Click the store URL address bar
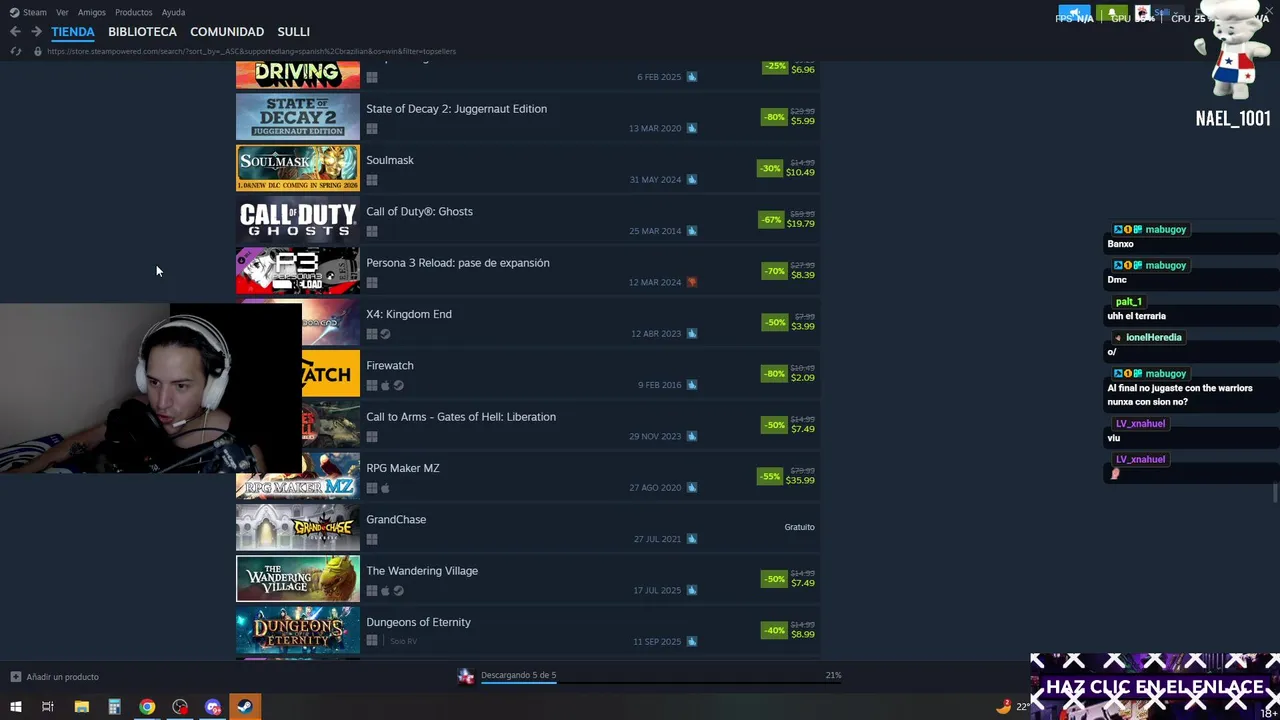The height and width of the screenshot is (720, 1280). 250,51
